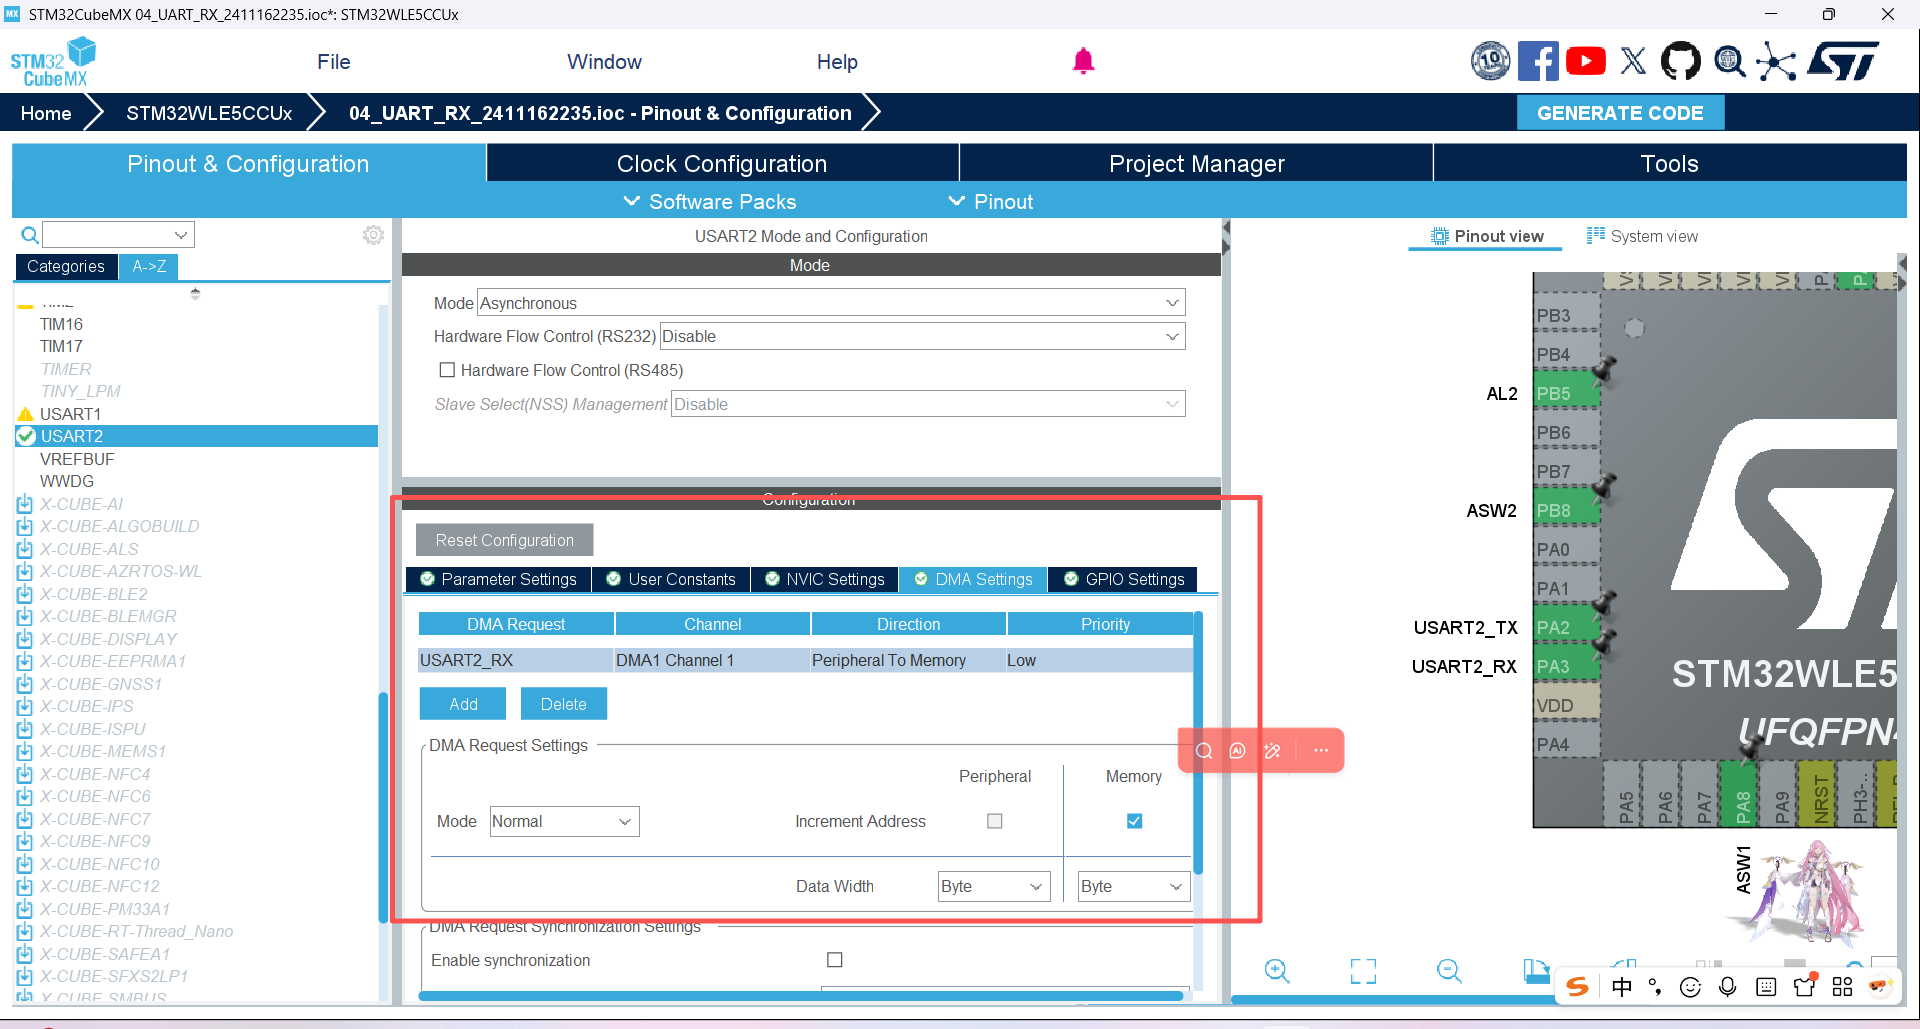Open the ST logo link

coord(1843,61)
